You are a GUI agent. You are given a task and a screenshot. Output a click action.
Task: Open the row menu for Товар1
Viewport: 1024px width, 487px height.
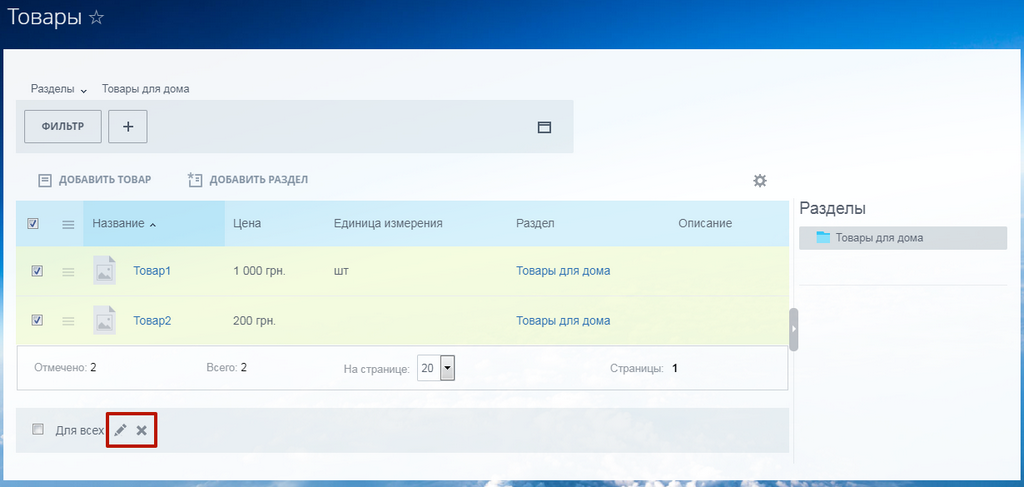(x=68, y=272)
